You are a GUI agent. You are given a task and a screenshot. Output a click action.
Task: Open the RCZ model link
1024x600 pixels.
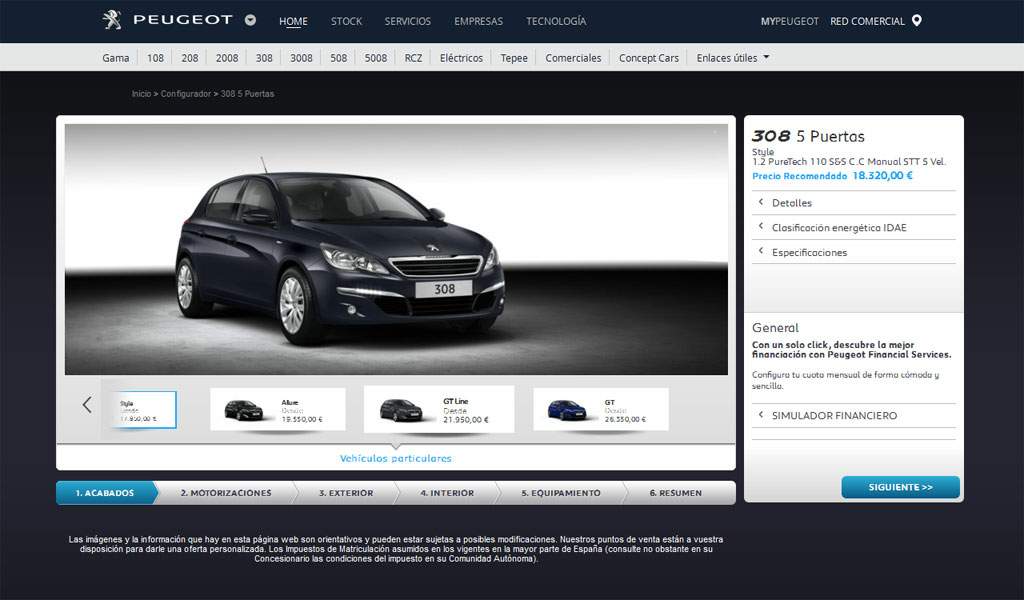[x=413, y=58]
